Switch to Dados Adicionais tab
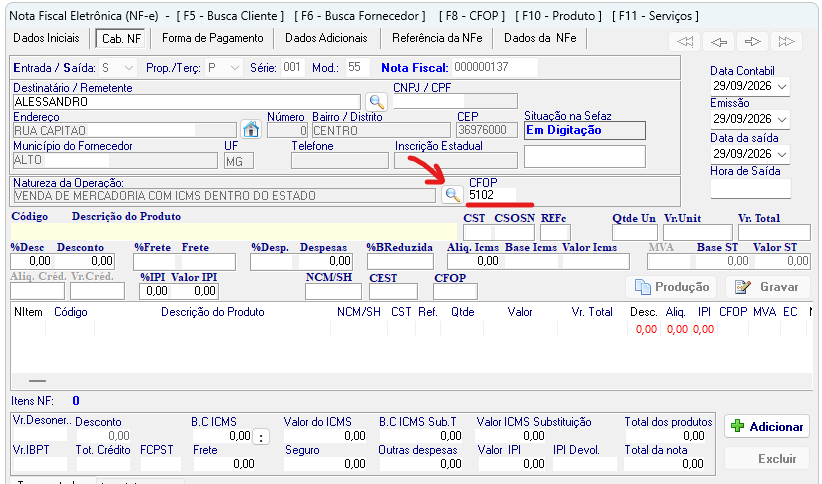822x484 pixels. (326, 38)
